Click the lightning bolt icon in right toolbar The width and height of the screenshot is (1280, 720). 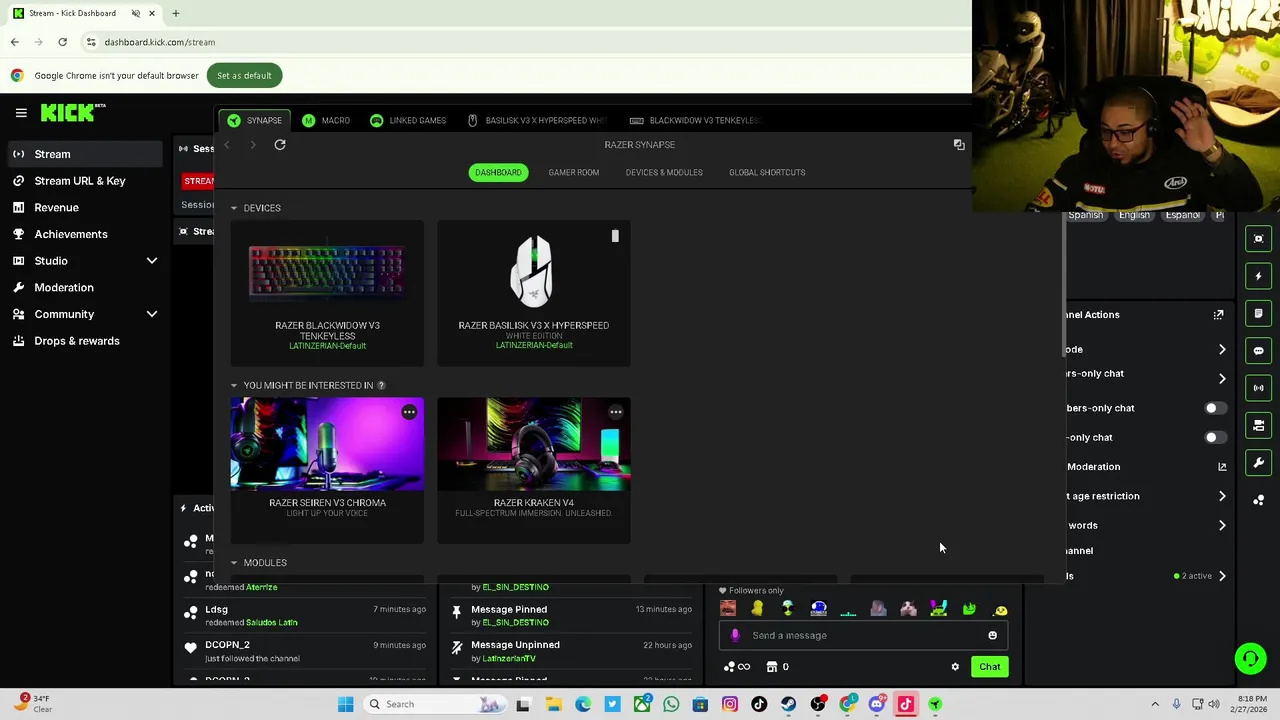click(x=1259, y=276)
